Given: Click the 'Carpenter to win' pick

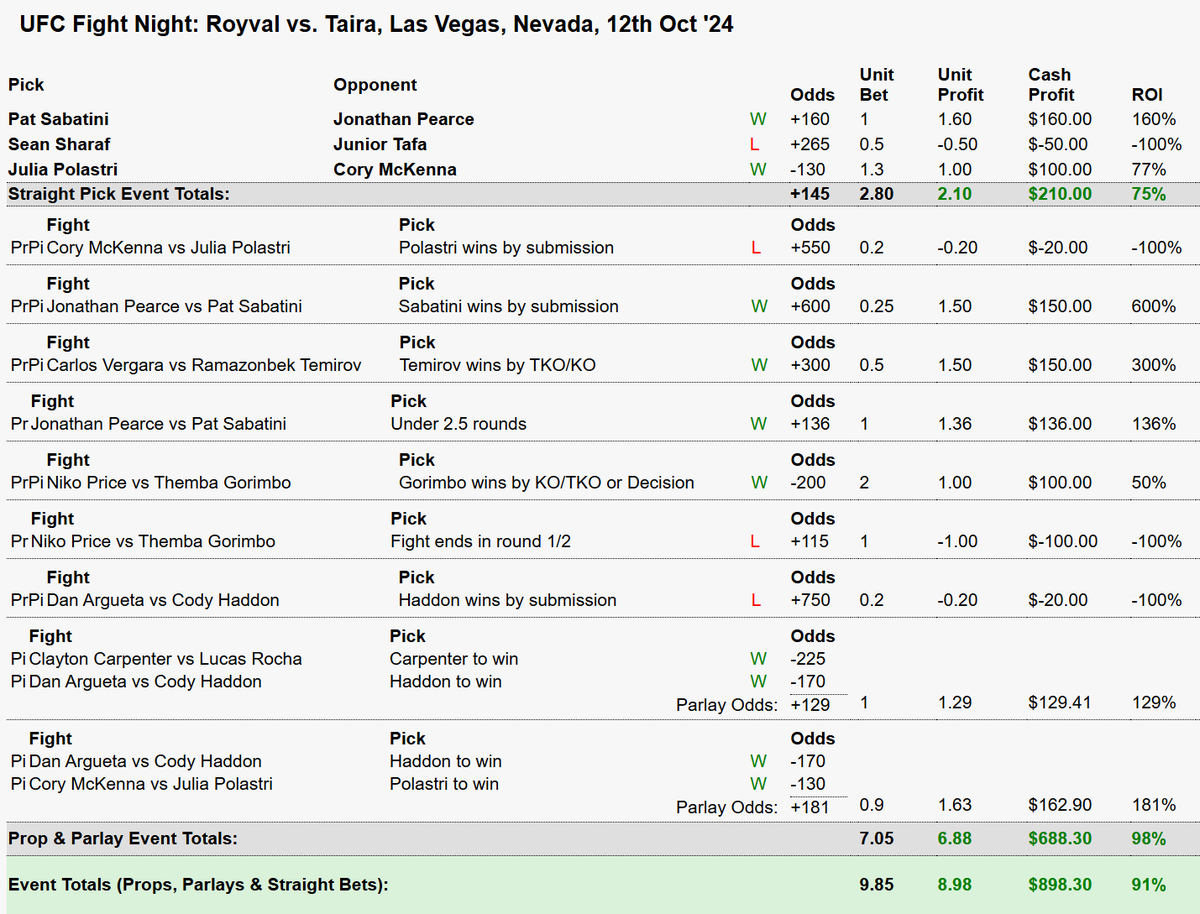Looking at the screenshot, I should (x=454, y=659).
